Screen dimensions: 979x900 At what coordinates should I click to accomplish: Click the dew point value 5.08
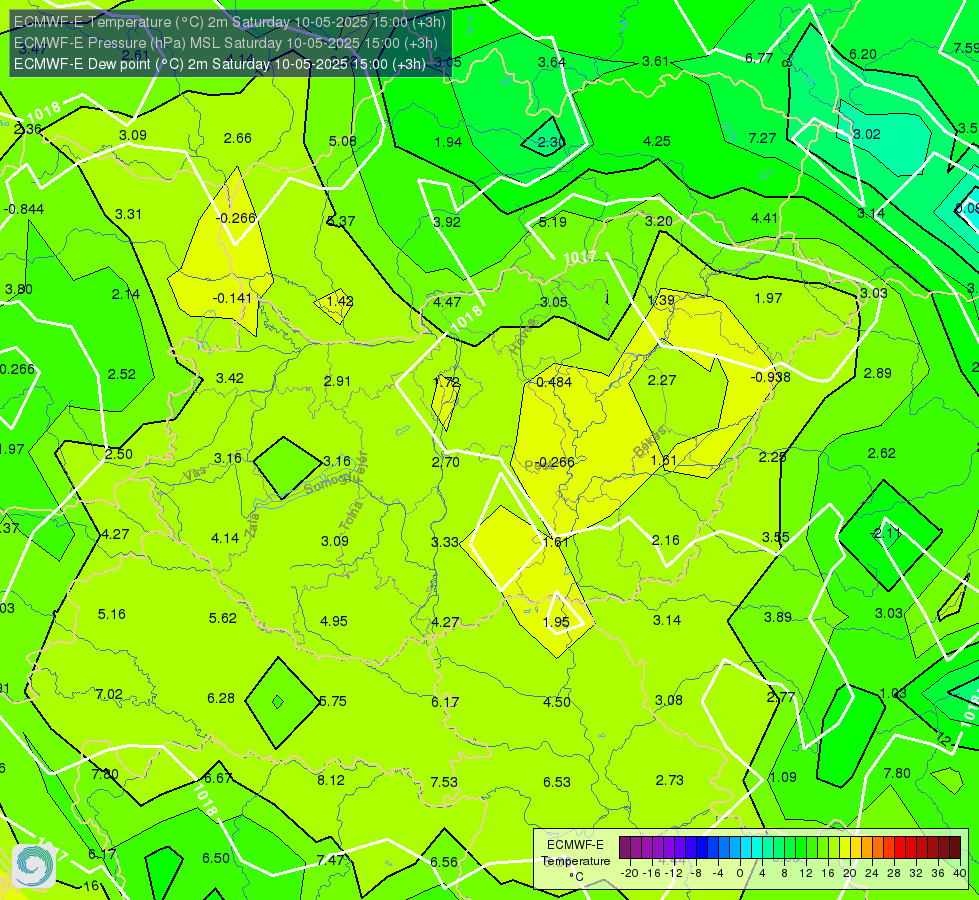coord(343,141)
